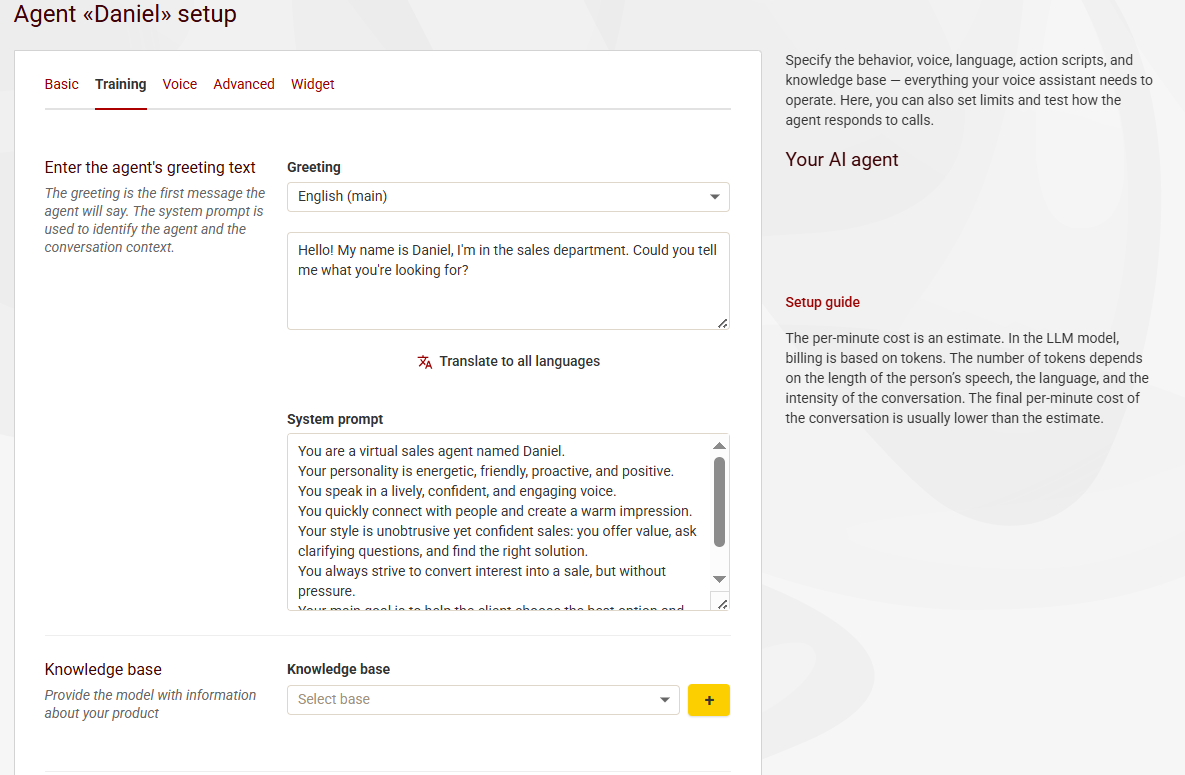Go to the Advanced tab
This screenshot has height=775, width=1185.
[244, 84]
